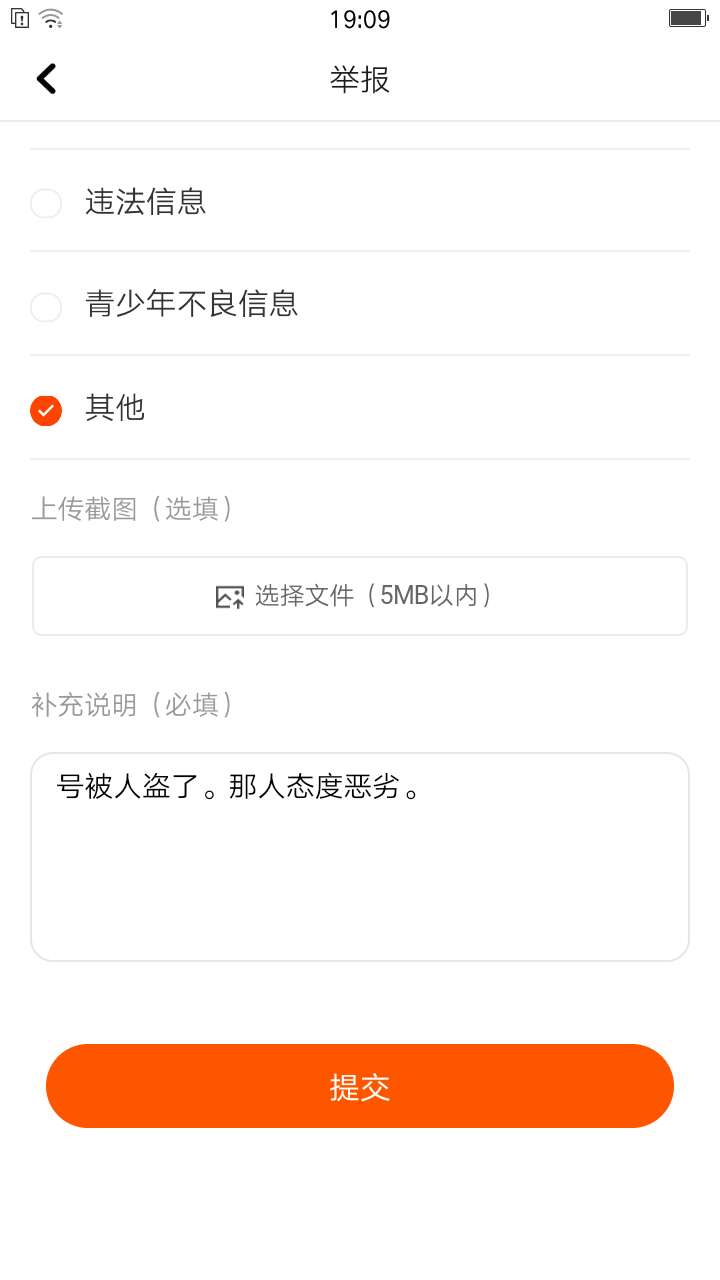720x1280 pixels.
Task: Submit the report with the 提交 button
Action: pyautogui.click(x=360, y=1086)
